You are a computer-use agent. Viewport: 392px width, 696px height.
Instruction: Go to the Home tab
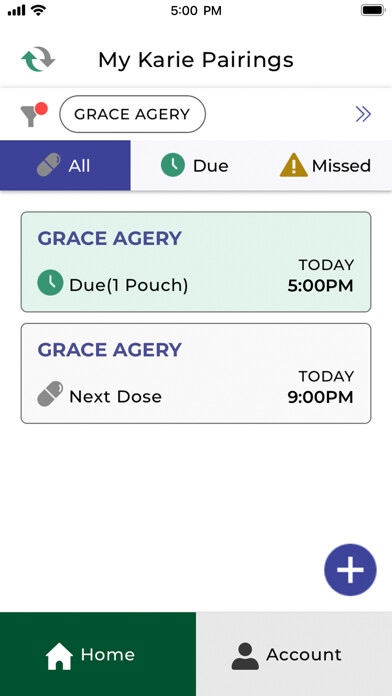pyautogui.click(x=98, y=654)
